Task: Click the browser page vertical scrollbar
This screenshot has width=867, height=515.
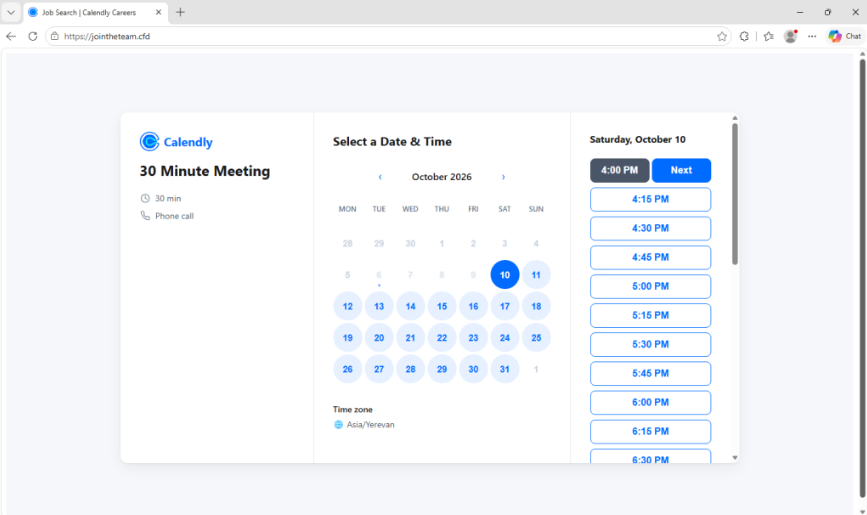Action: pyautogui.click(x=862, y=278)
